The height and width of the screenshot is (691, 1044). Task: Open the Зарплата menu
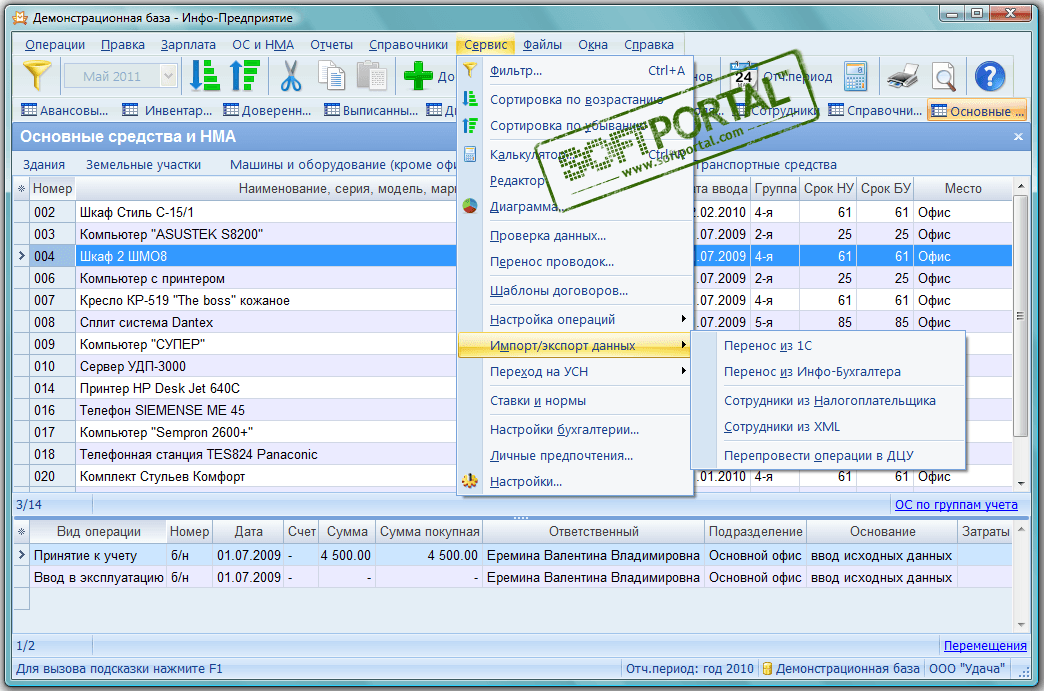point(188,45)
